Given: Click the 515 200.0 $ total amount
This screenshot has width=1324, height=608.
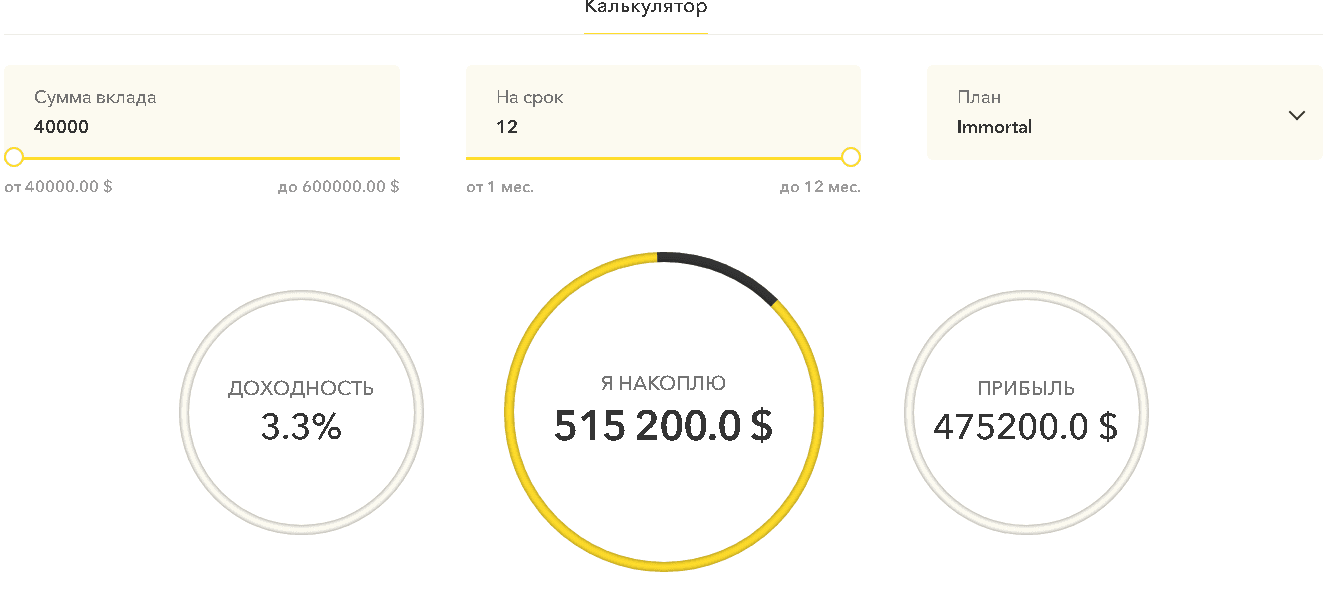Looking at the screenshot, I should point(663,425).
